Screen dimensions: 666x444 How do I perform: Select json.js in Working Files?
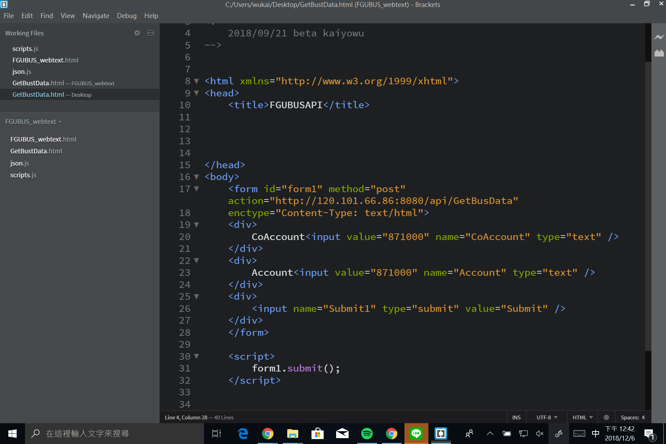[x=80, y=71]
